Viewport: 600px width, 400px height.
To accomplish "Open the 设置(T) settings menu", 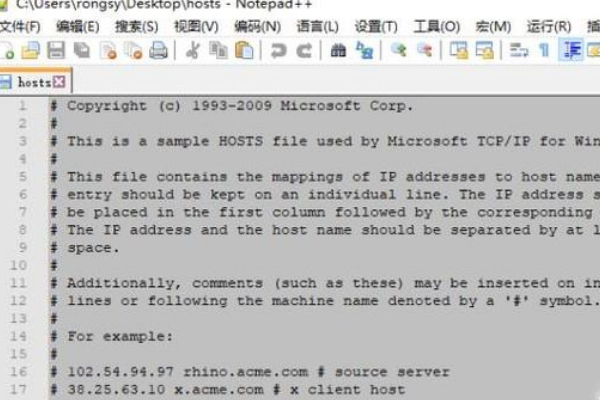I will (376, 27).
